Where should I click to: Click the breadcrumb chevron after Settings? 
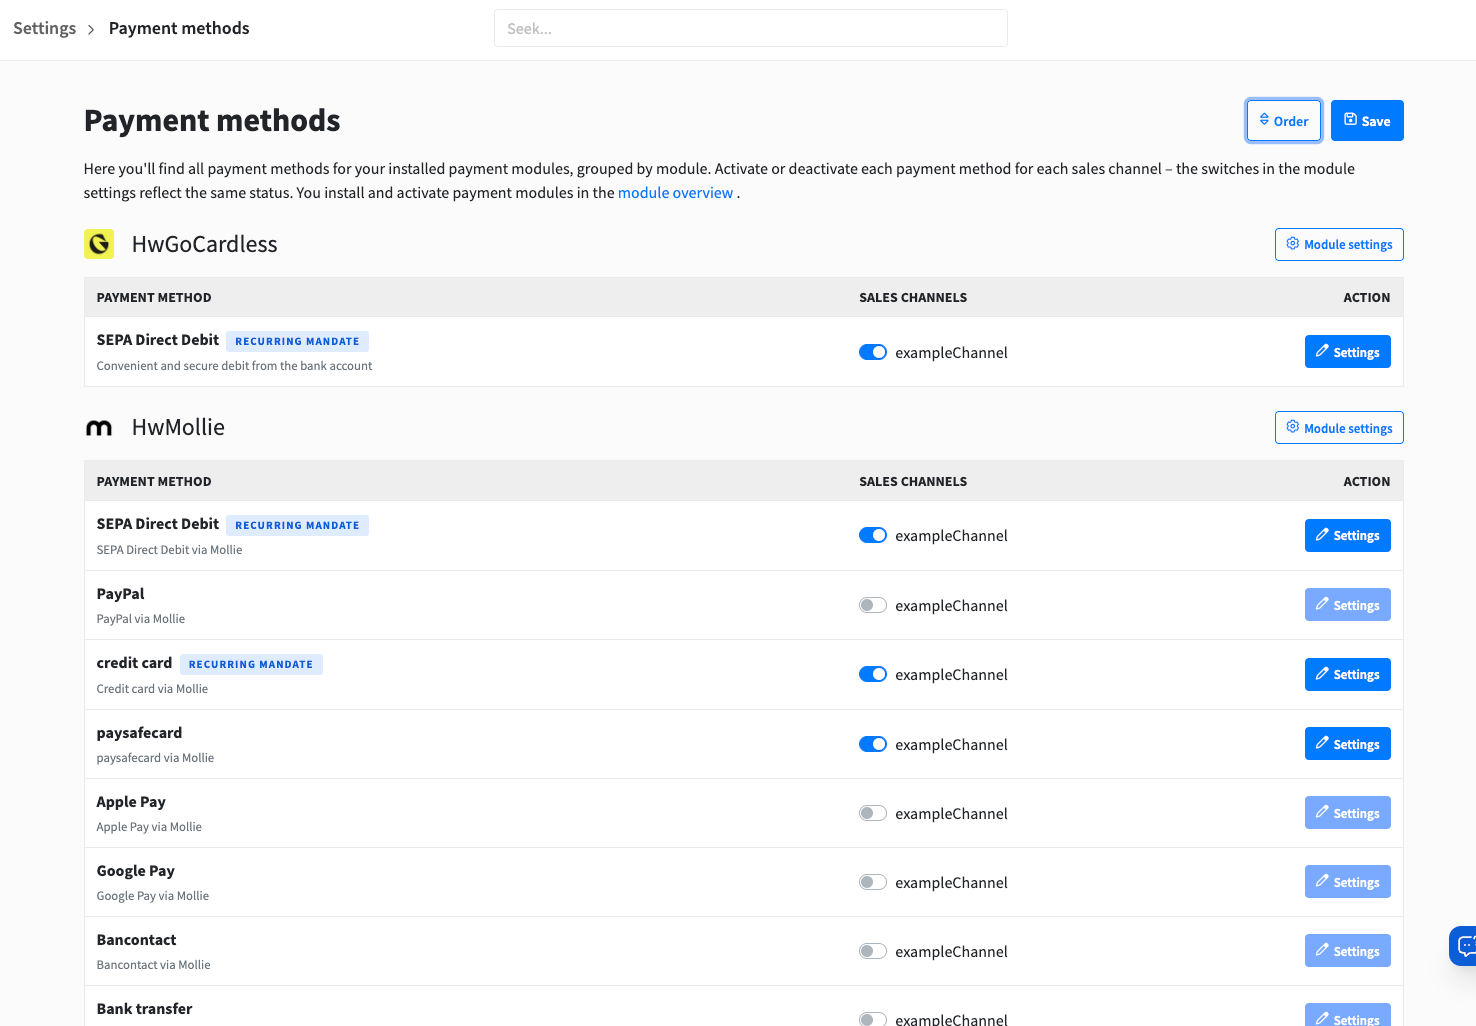tap(91, 29)
